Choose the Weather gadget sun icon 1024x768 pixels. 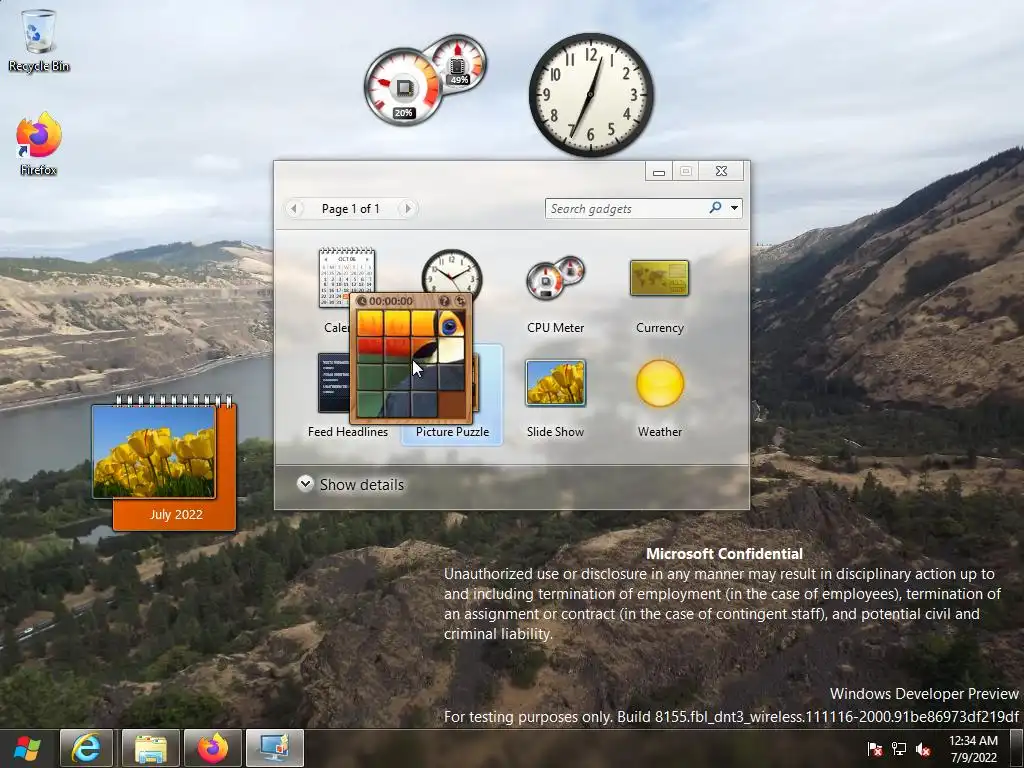click(x=660, y=383)
